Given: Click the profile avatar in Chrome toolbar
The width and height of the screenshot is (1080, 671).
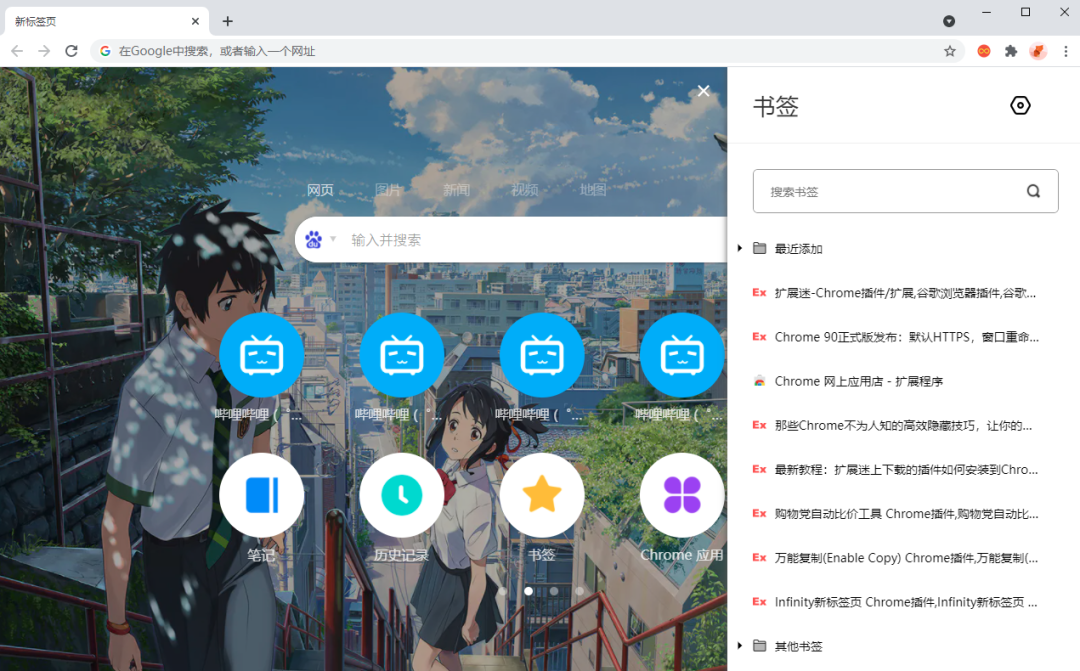Looking at the screenshot, I should pos(1038,51).
